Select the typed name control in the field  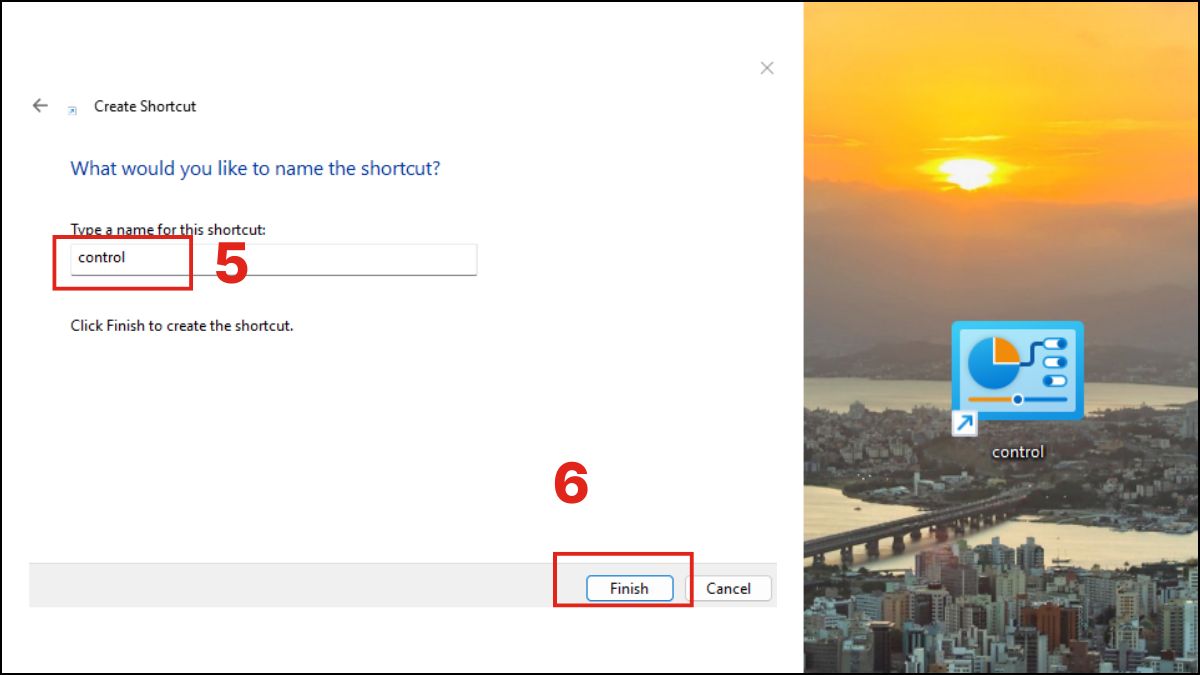100,257
